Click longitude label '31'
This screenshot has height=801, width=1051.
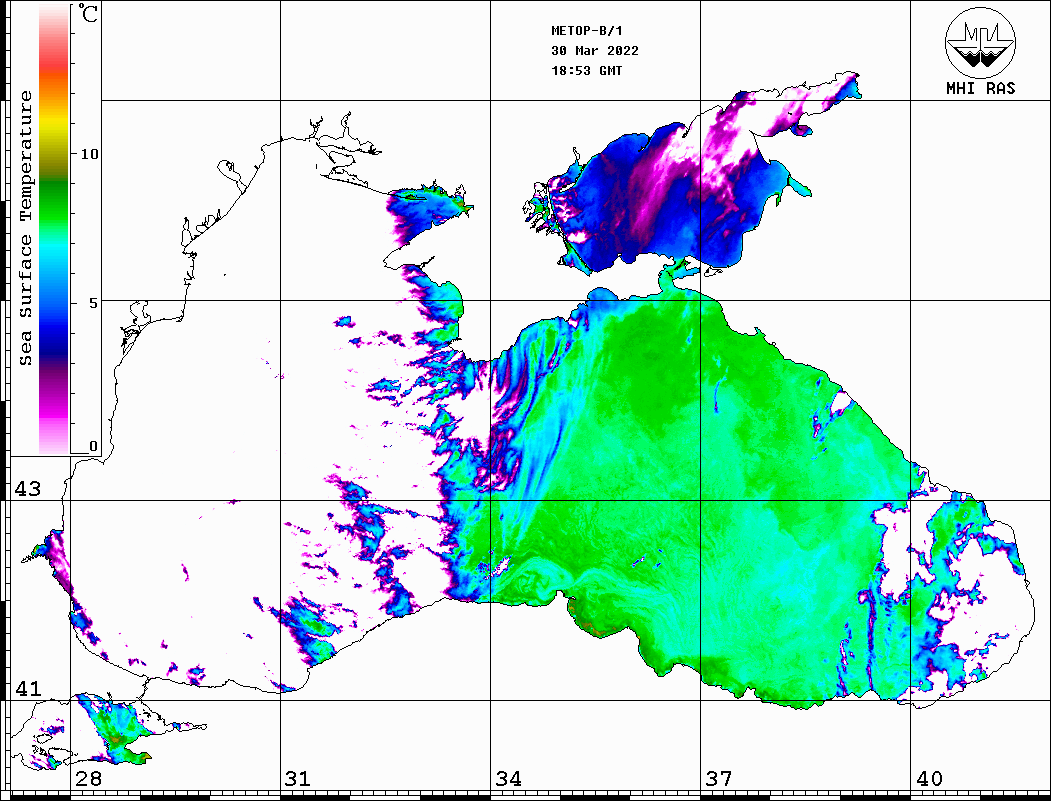(x=298, y=778)
